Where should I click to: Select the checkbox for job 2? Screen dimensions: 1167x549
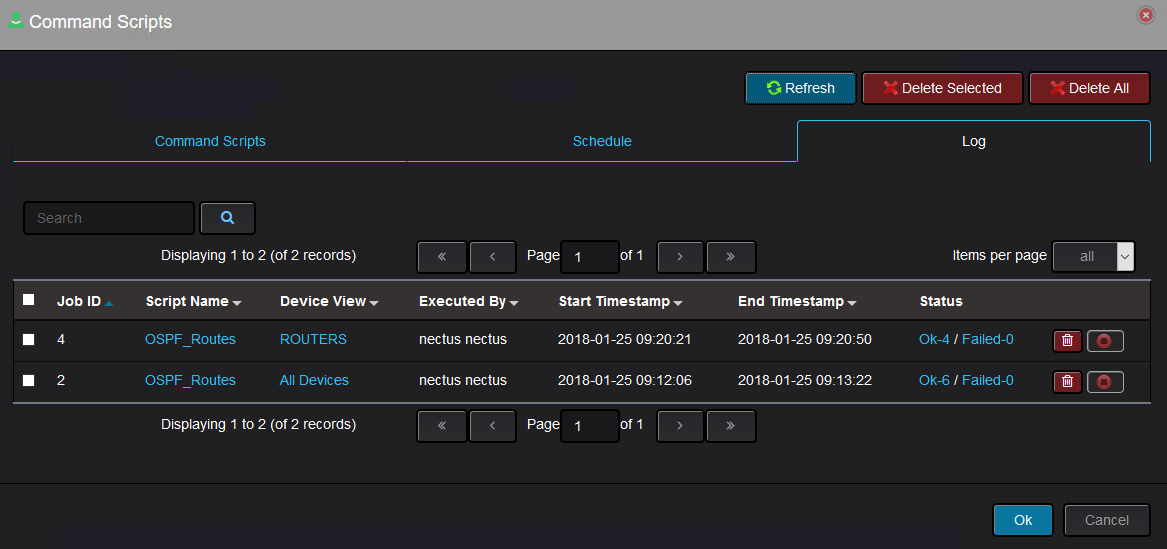[x=28, y=380]
